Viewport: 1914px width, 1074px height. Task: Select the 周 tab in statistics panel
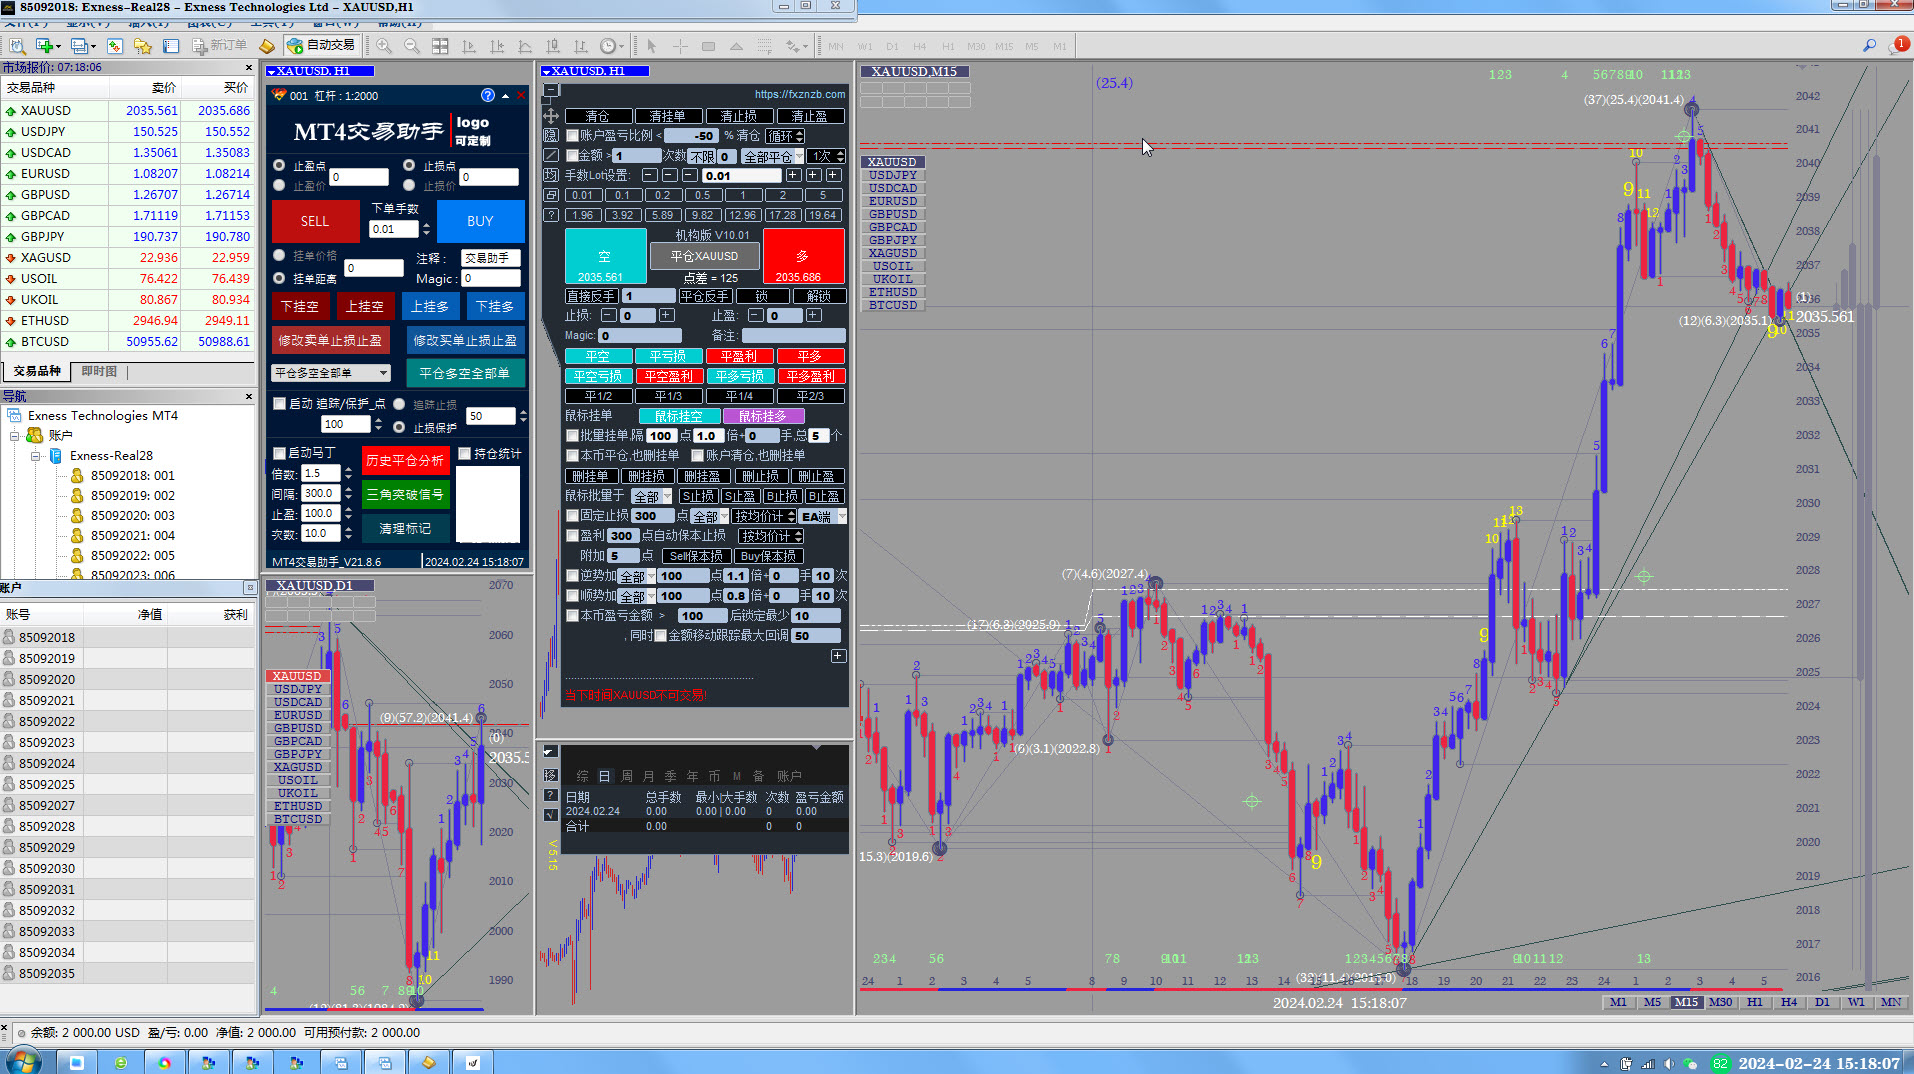point(627,776)
